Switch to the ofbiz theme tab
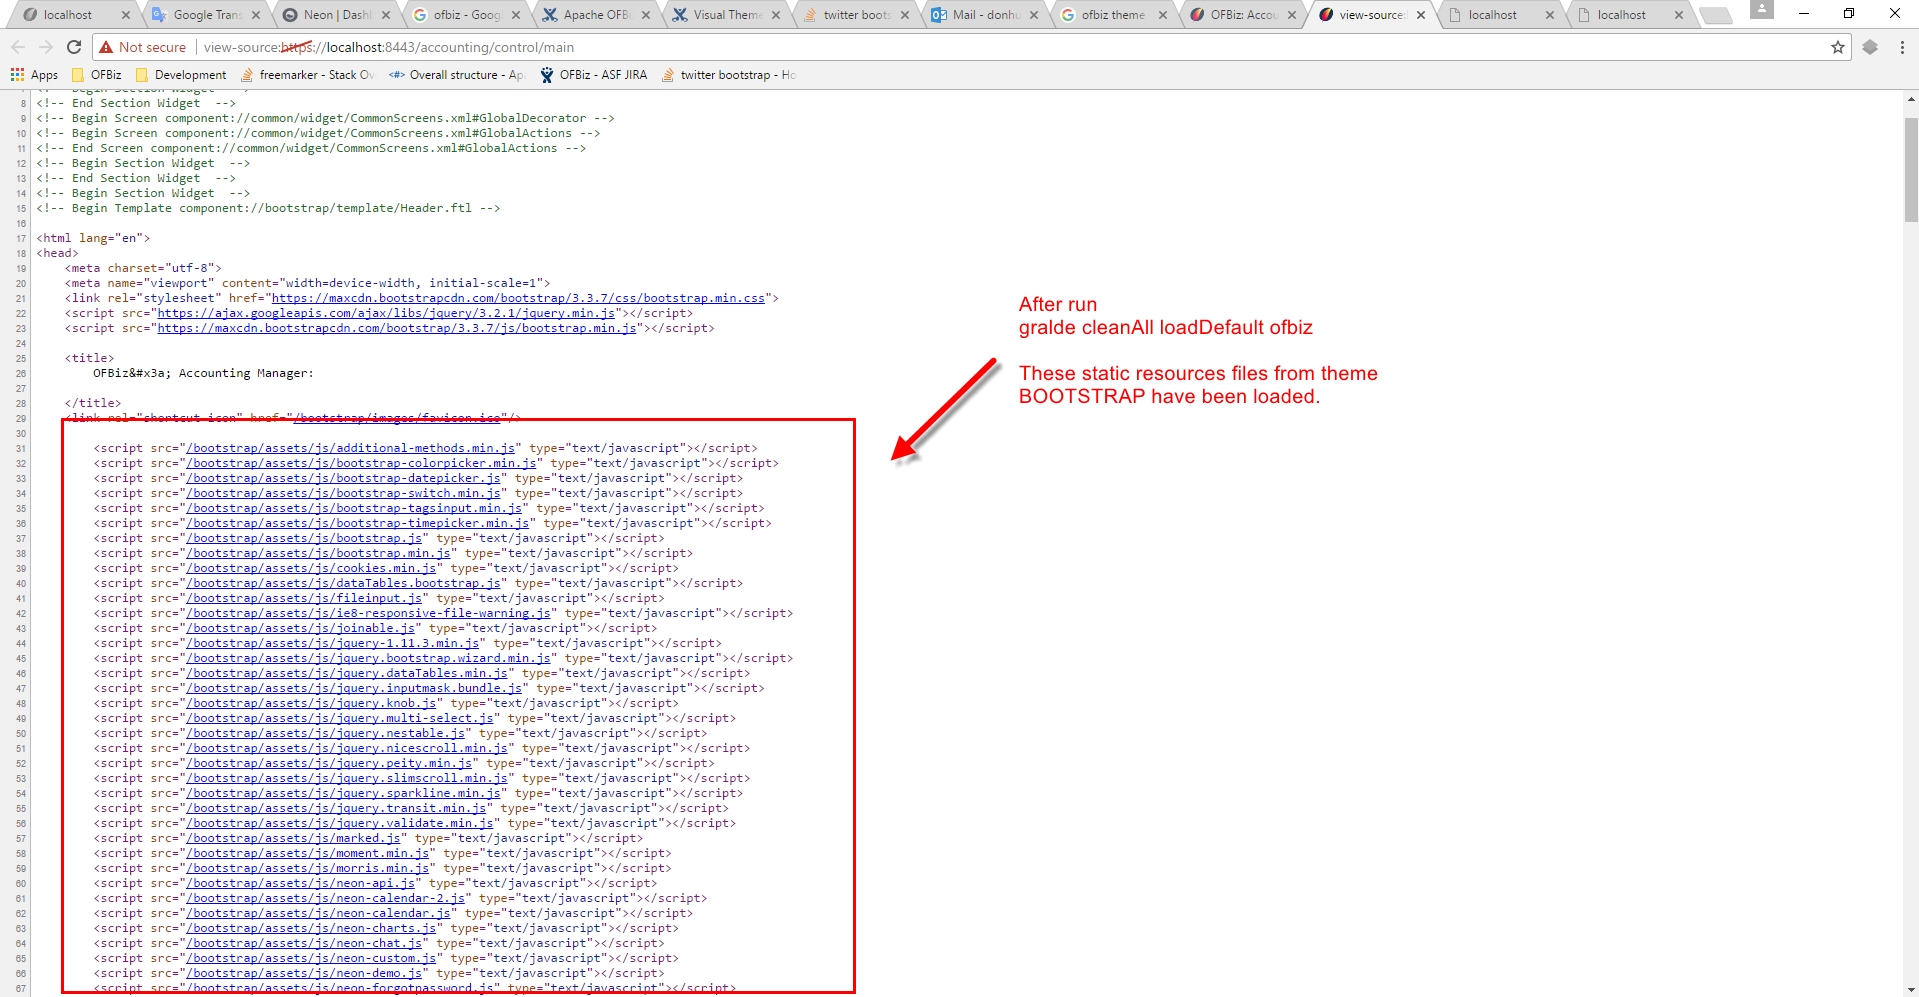Screen dimensions: 1919x997 coord(1113,15)
